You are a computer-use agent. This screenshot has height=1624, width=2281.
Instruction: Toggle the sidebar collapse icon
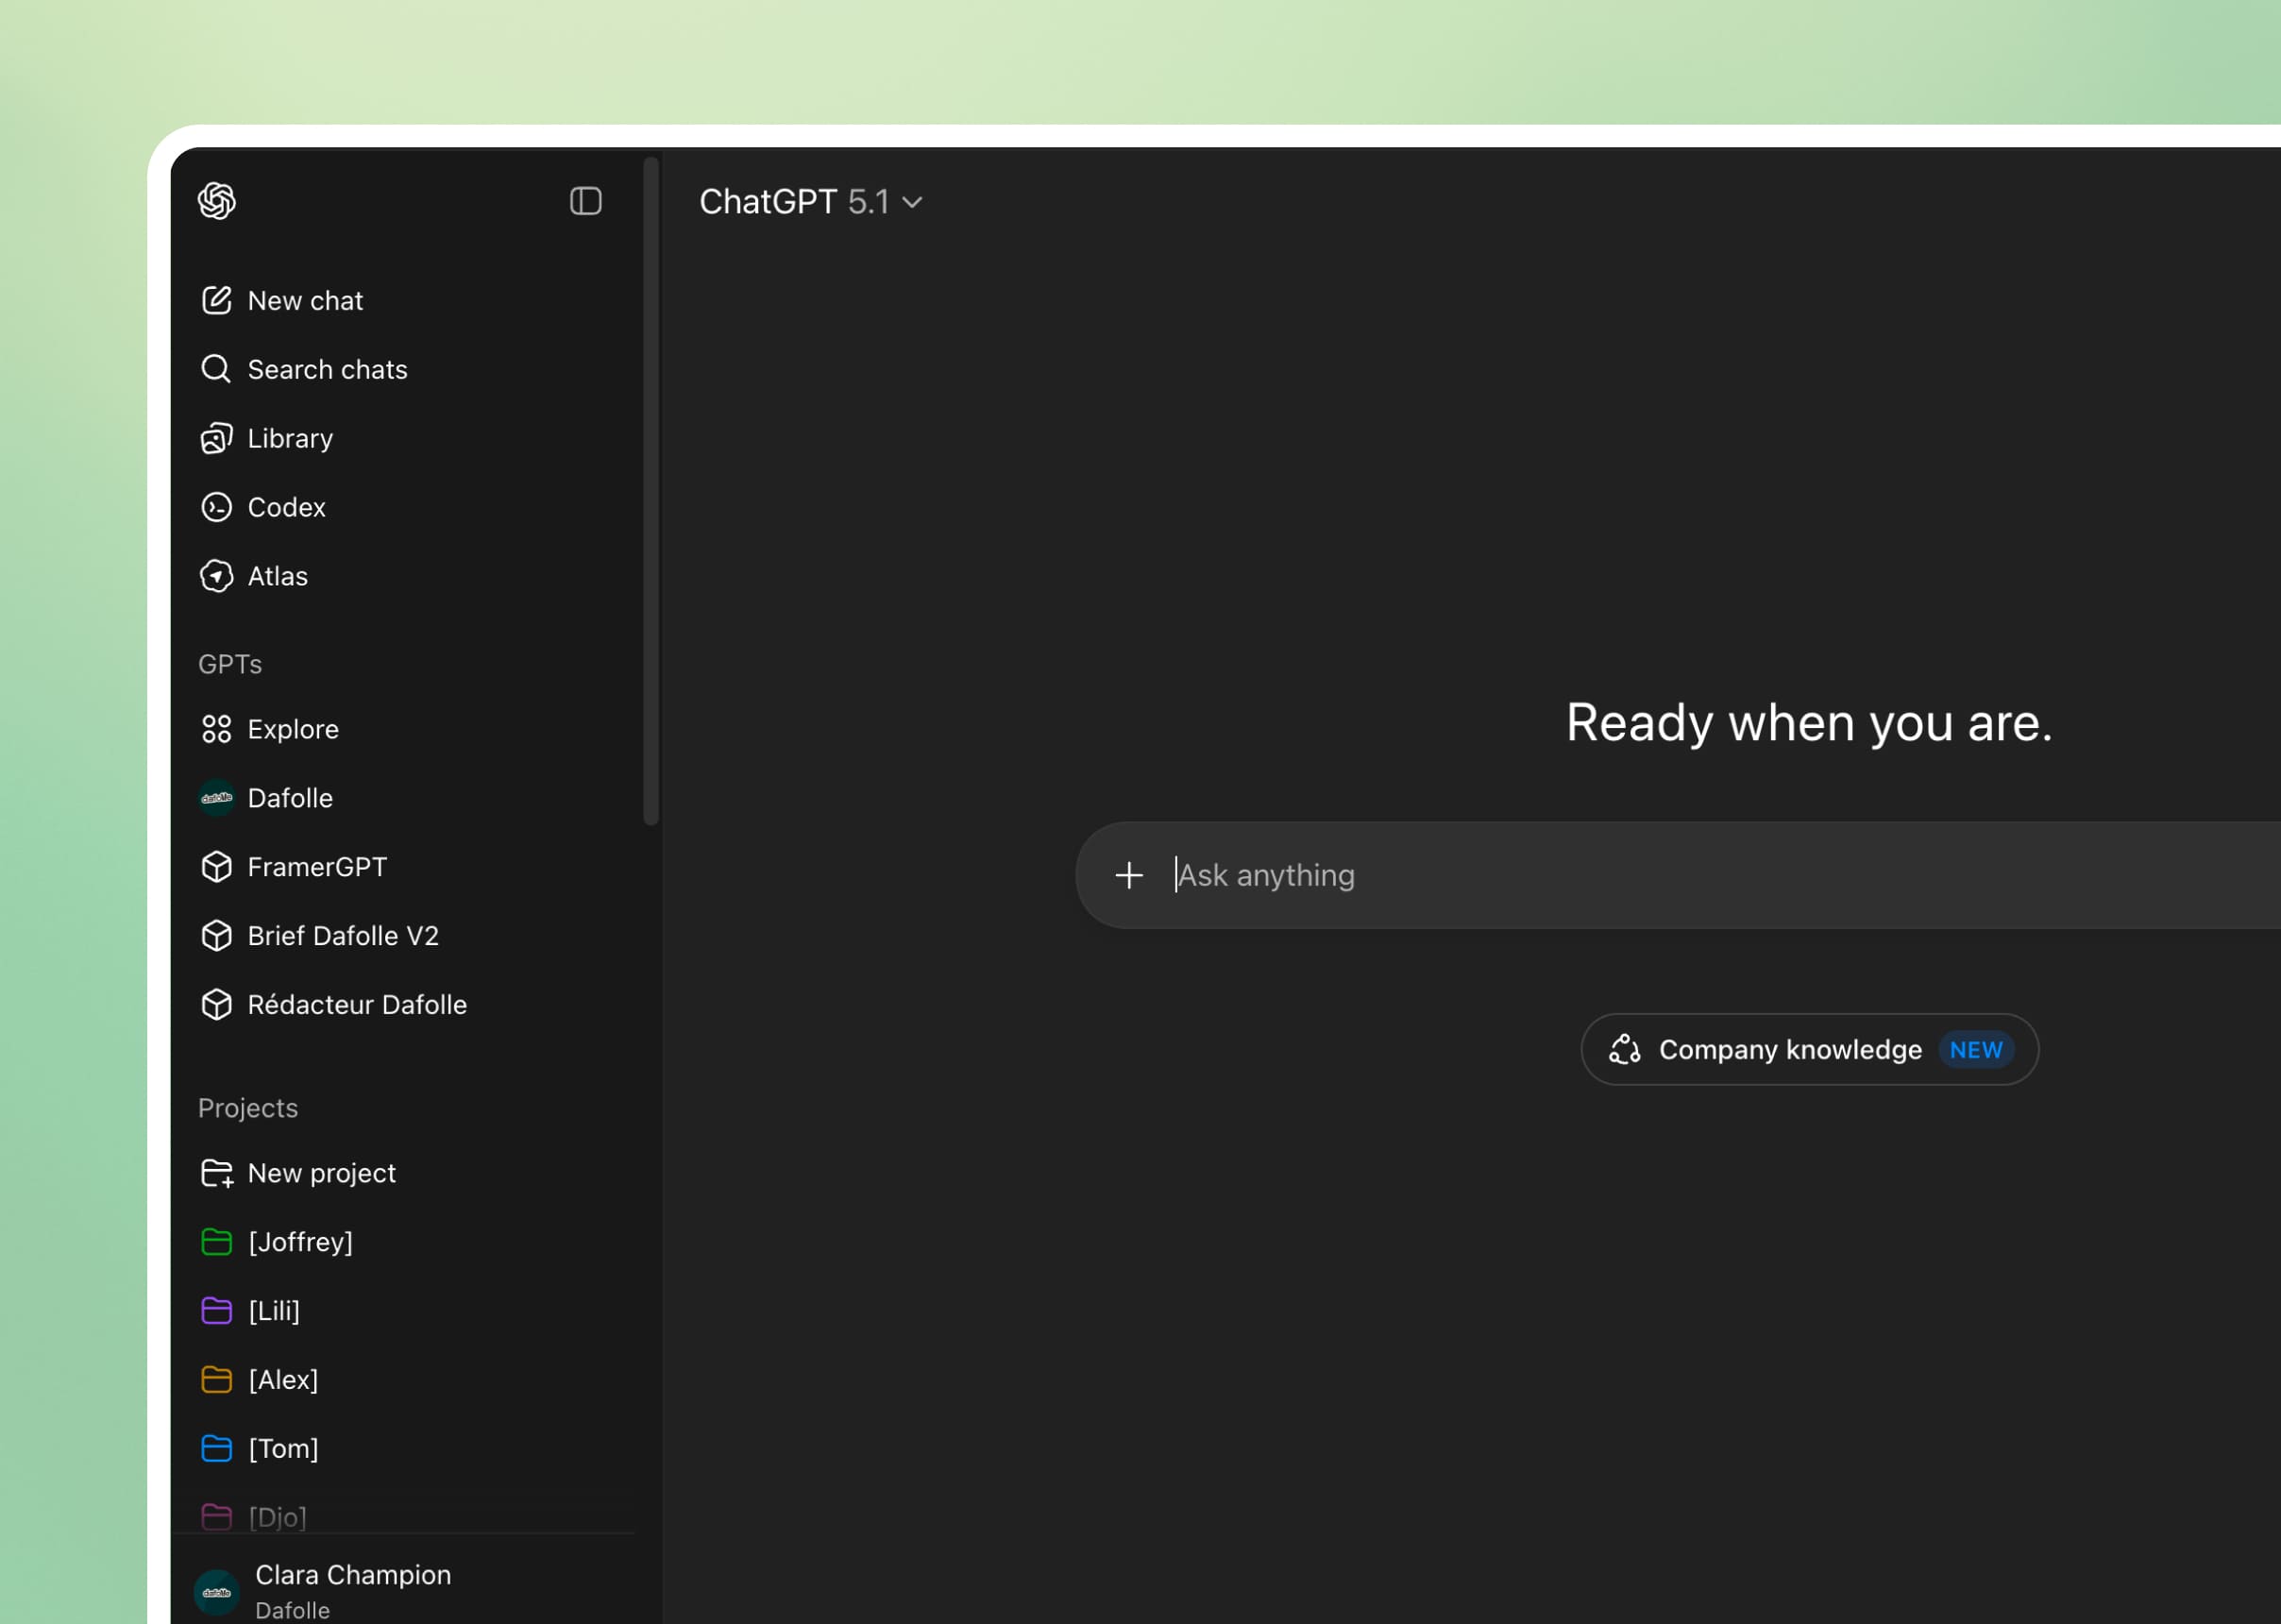[x=585, y=201]
